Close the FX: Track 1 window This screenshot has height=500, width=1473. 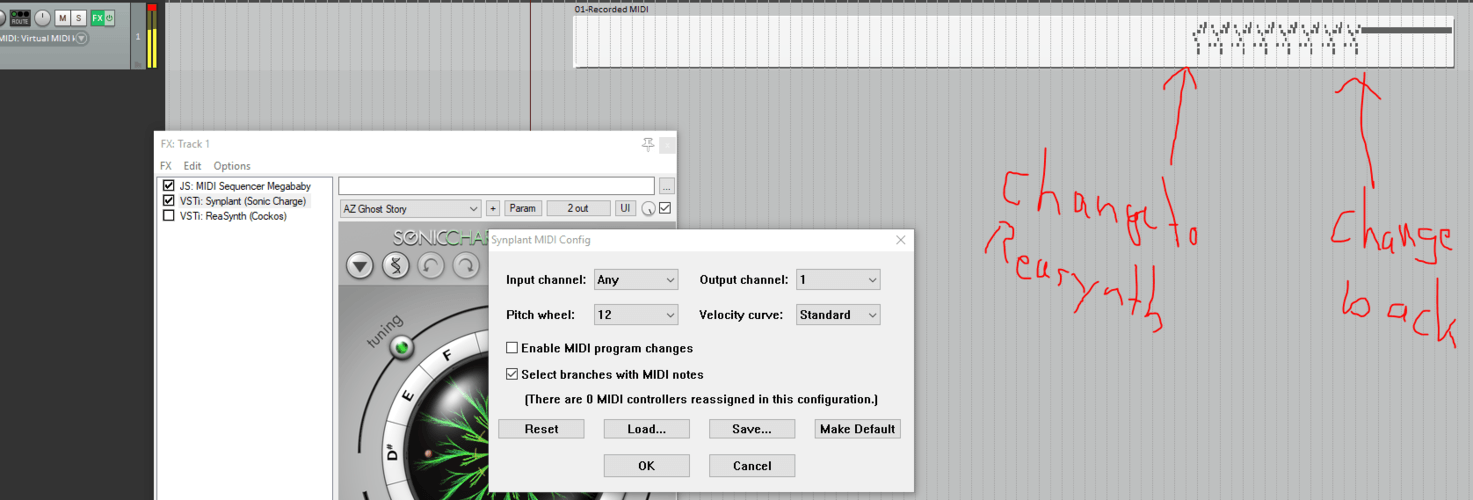(667, 144)
